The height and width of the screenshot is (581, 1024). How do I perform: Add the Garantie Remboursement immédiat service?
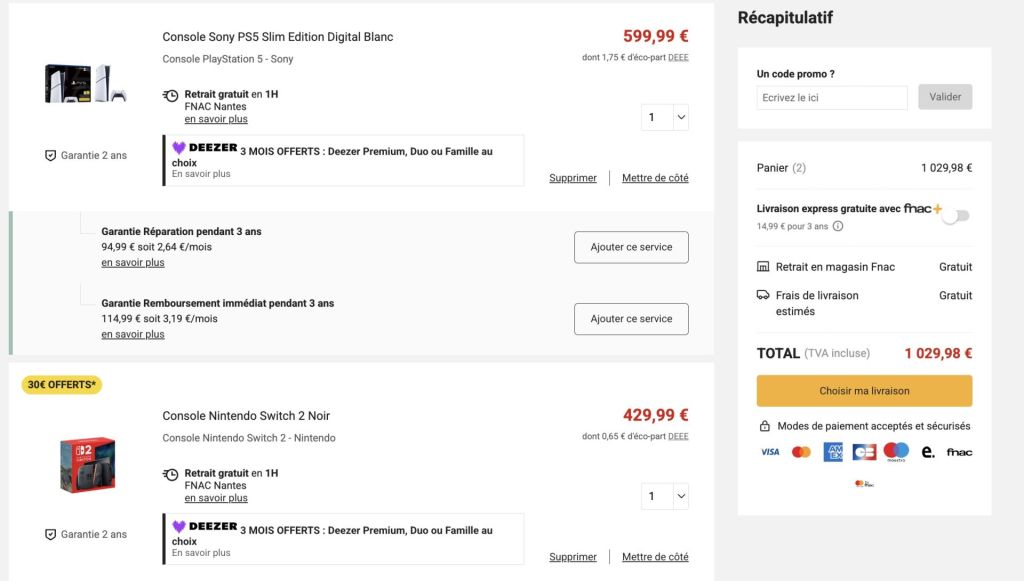click(631, 319)
